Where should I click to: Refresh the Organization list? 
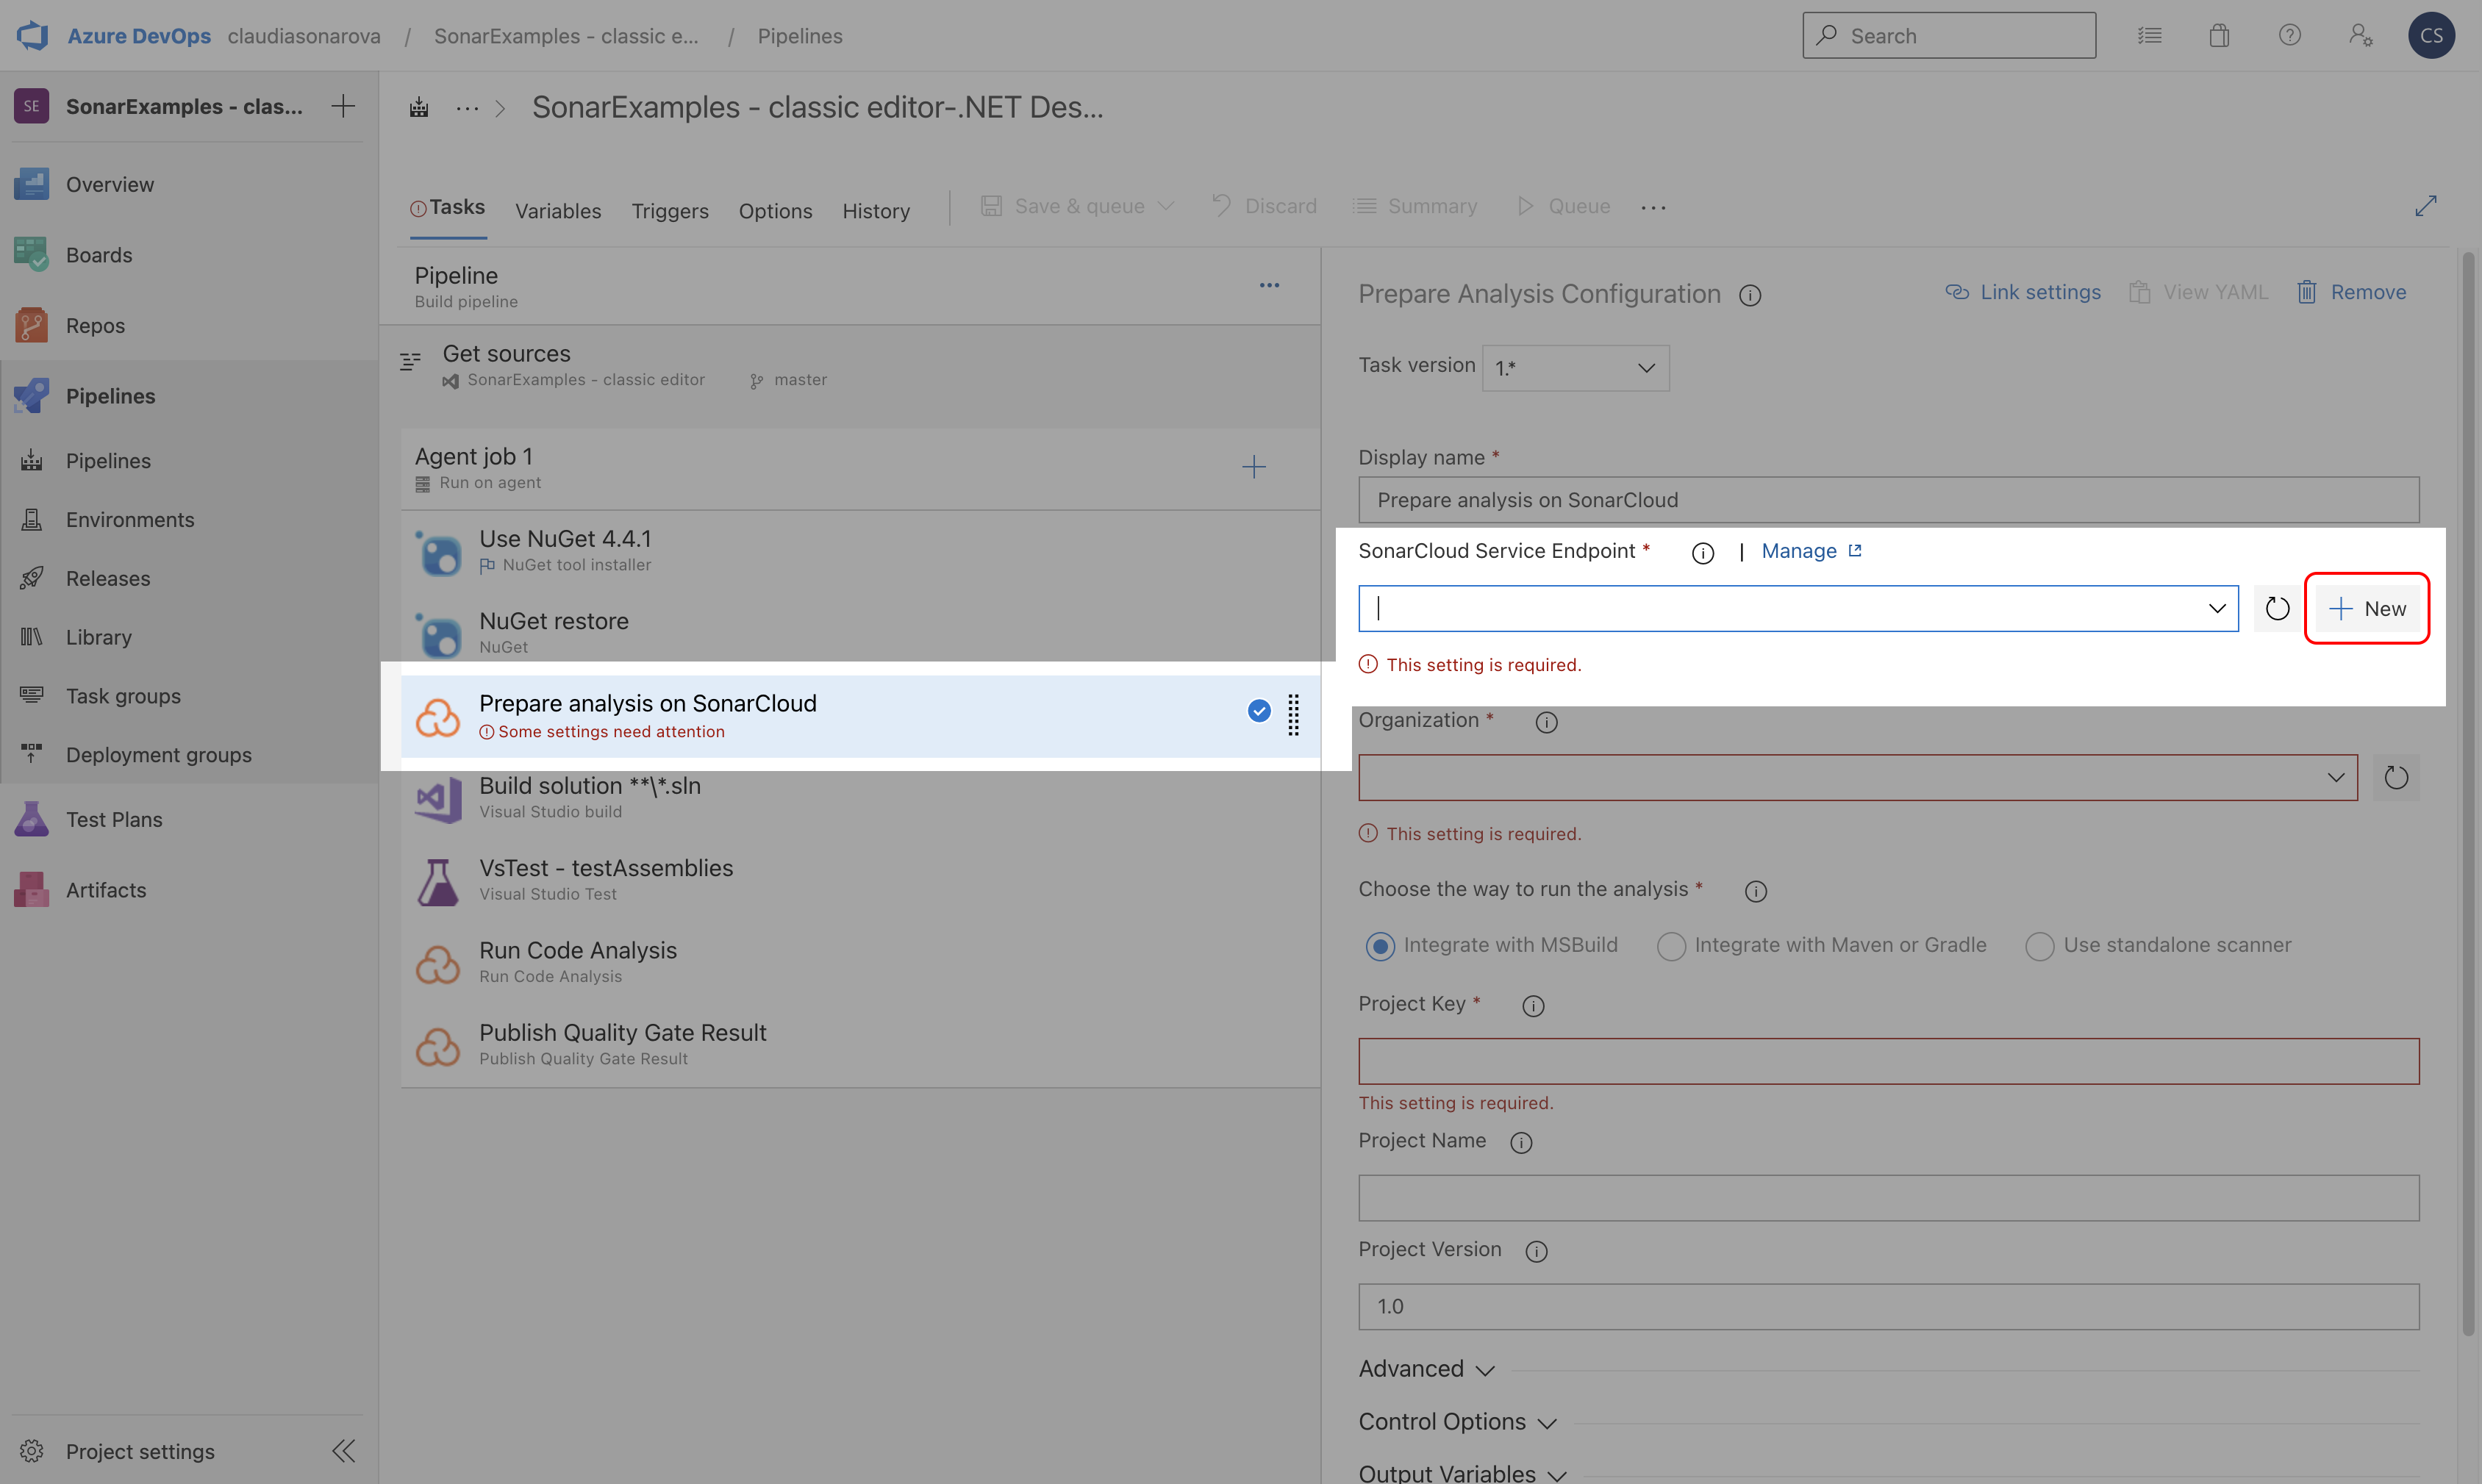tap(2396, 778)
